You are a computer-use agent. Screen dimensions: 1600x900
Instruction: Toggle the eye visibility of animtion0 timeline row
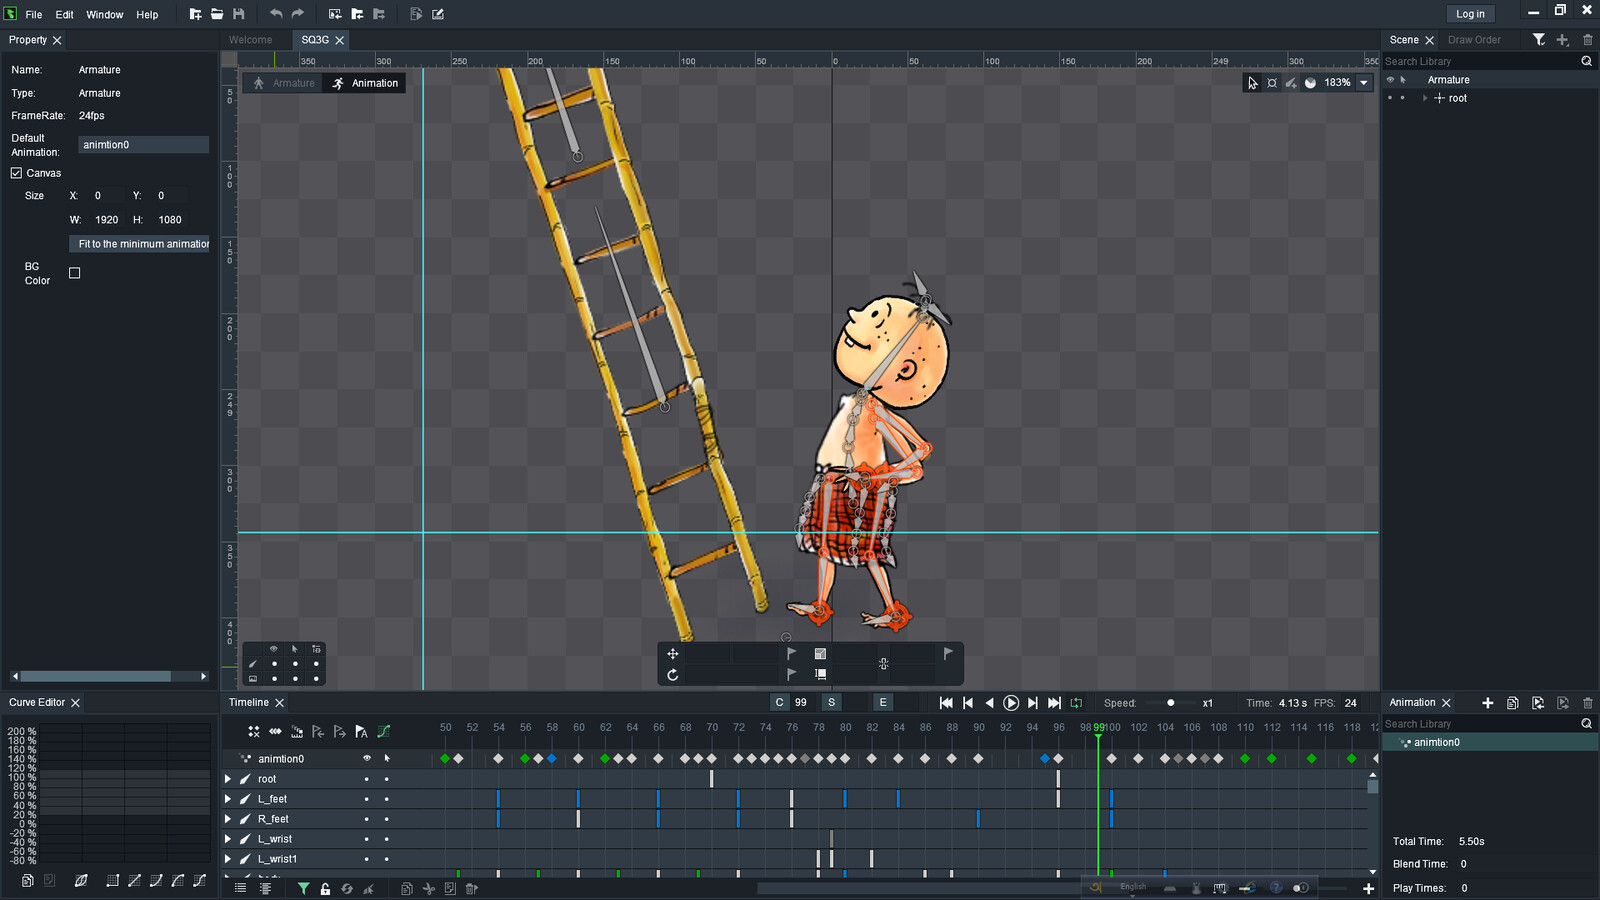point(367,759)
